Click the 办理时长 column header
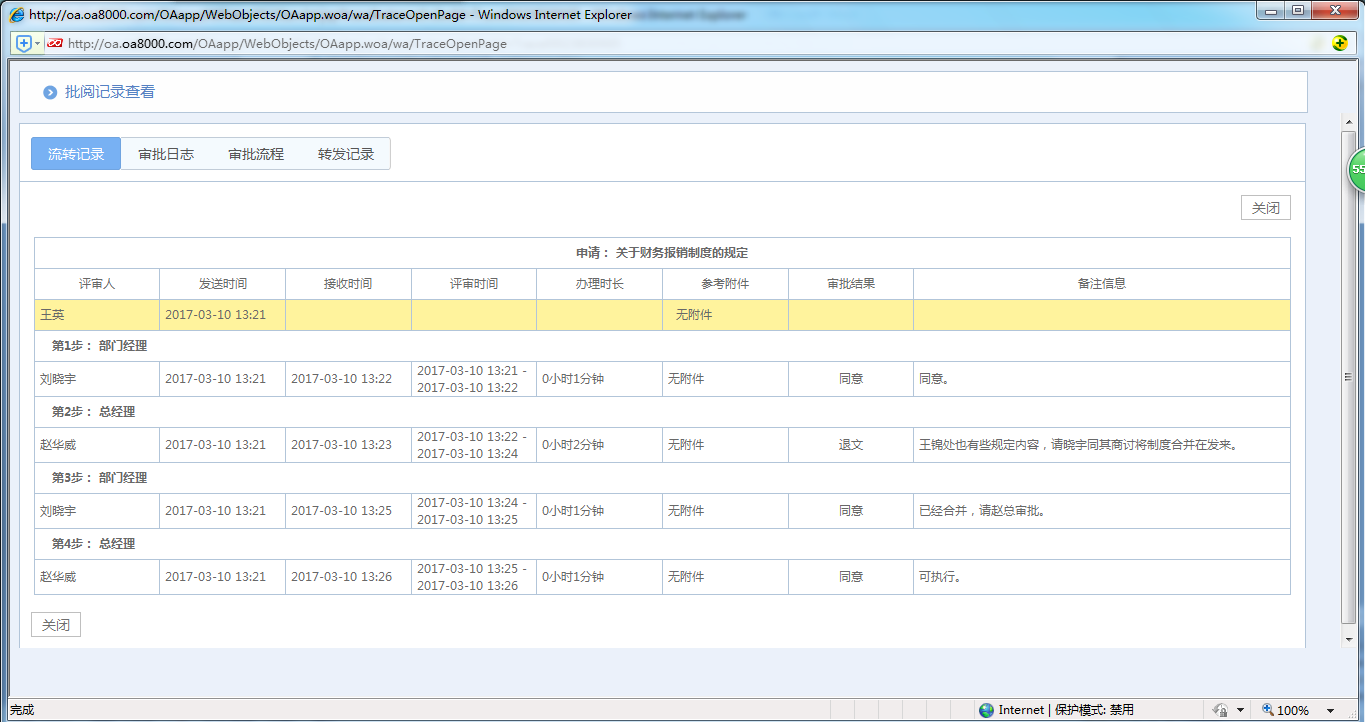The image size is (1365, 722). [x=599, y=284]
